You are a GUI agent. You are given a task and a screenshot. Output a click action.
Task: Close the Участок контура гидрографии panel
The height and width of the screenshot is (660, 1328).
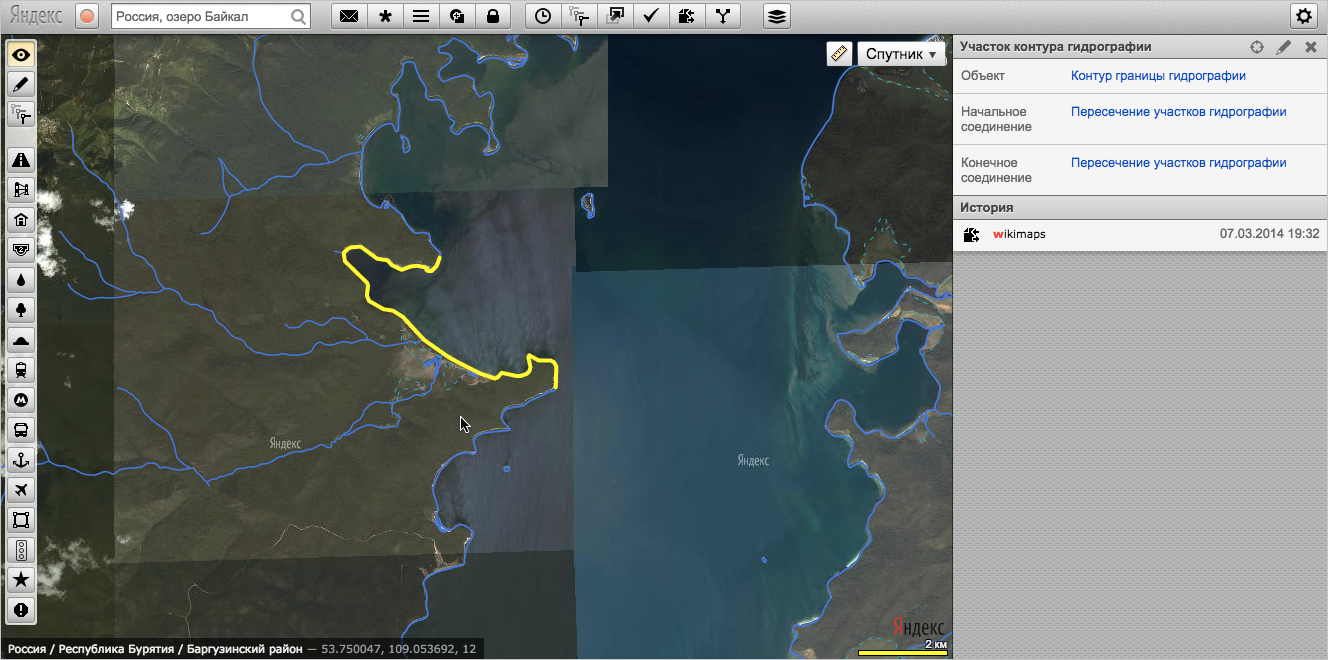point(1311,47)
